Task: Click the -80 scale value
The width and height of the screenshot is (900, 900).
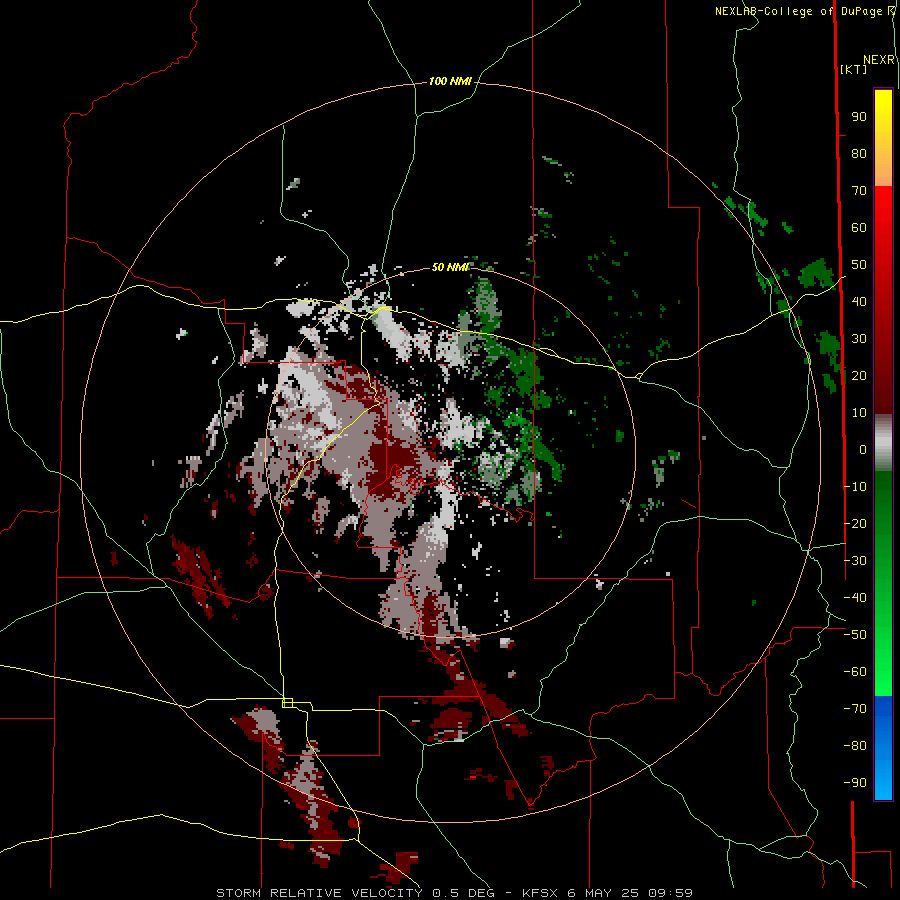Action: (x=855, y=746)
